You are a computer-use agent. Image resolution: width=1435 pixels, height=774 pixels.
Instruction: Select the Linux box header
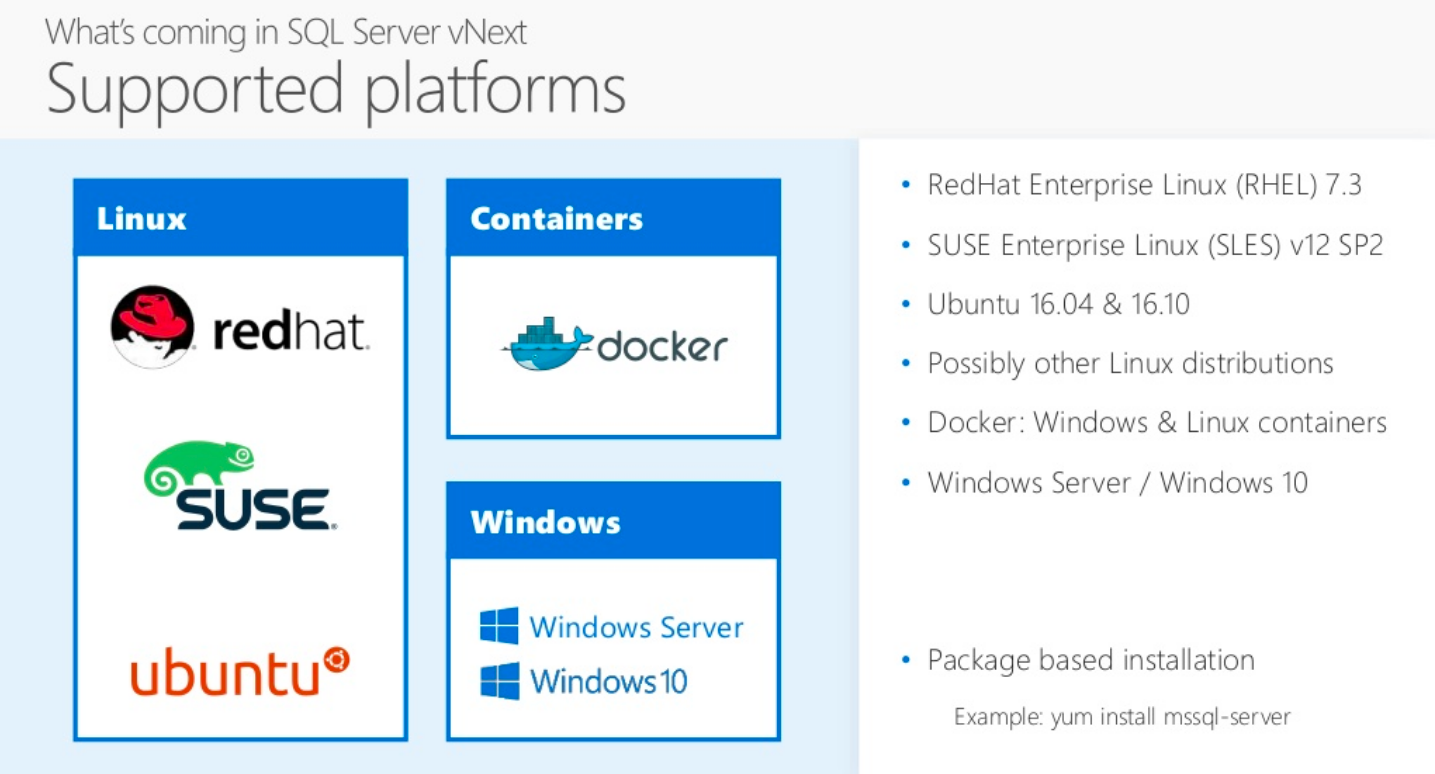(x=240, y=218)
